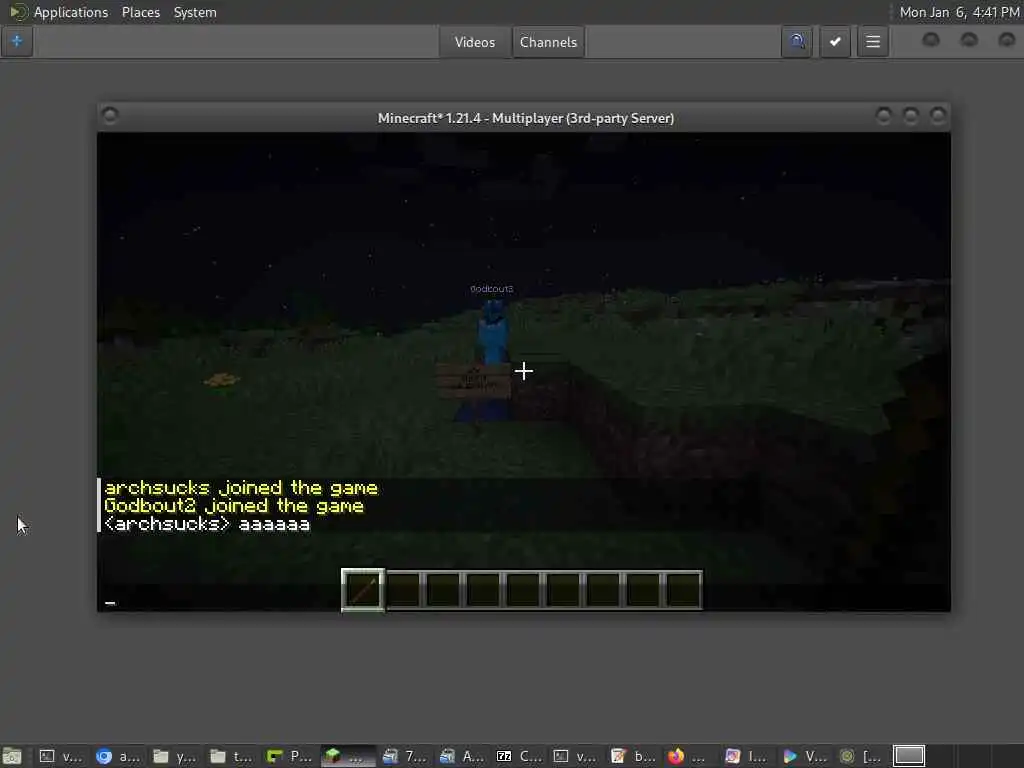
Task: Open the System menu
Action: 195,12
